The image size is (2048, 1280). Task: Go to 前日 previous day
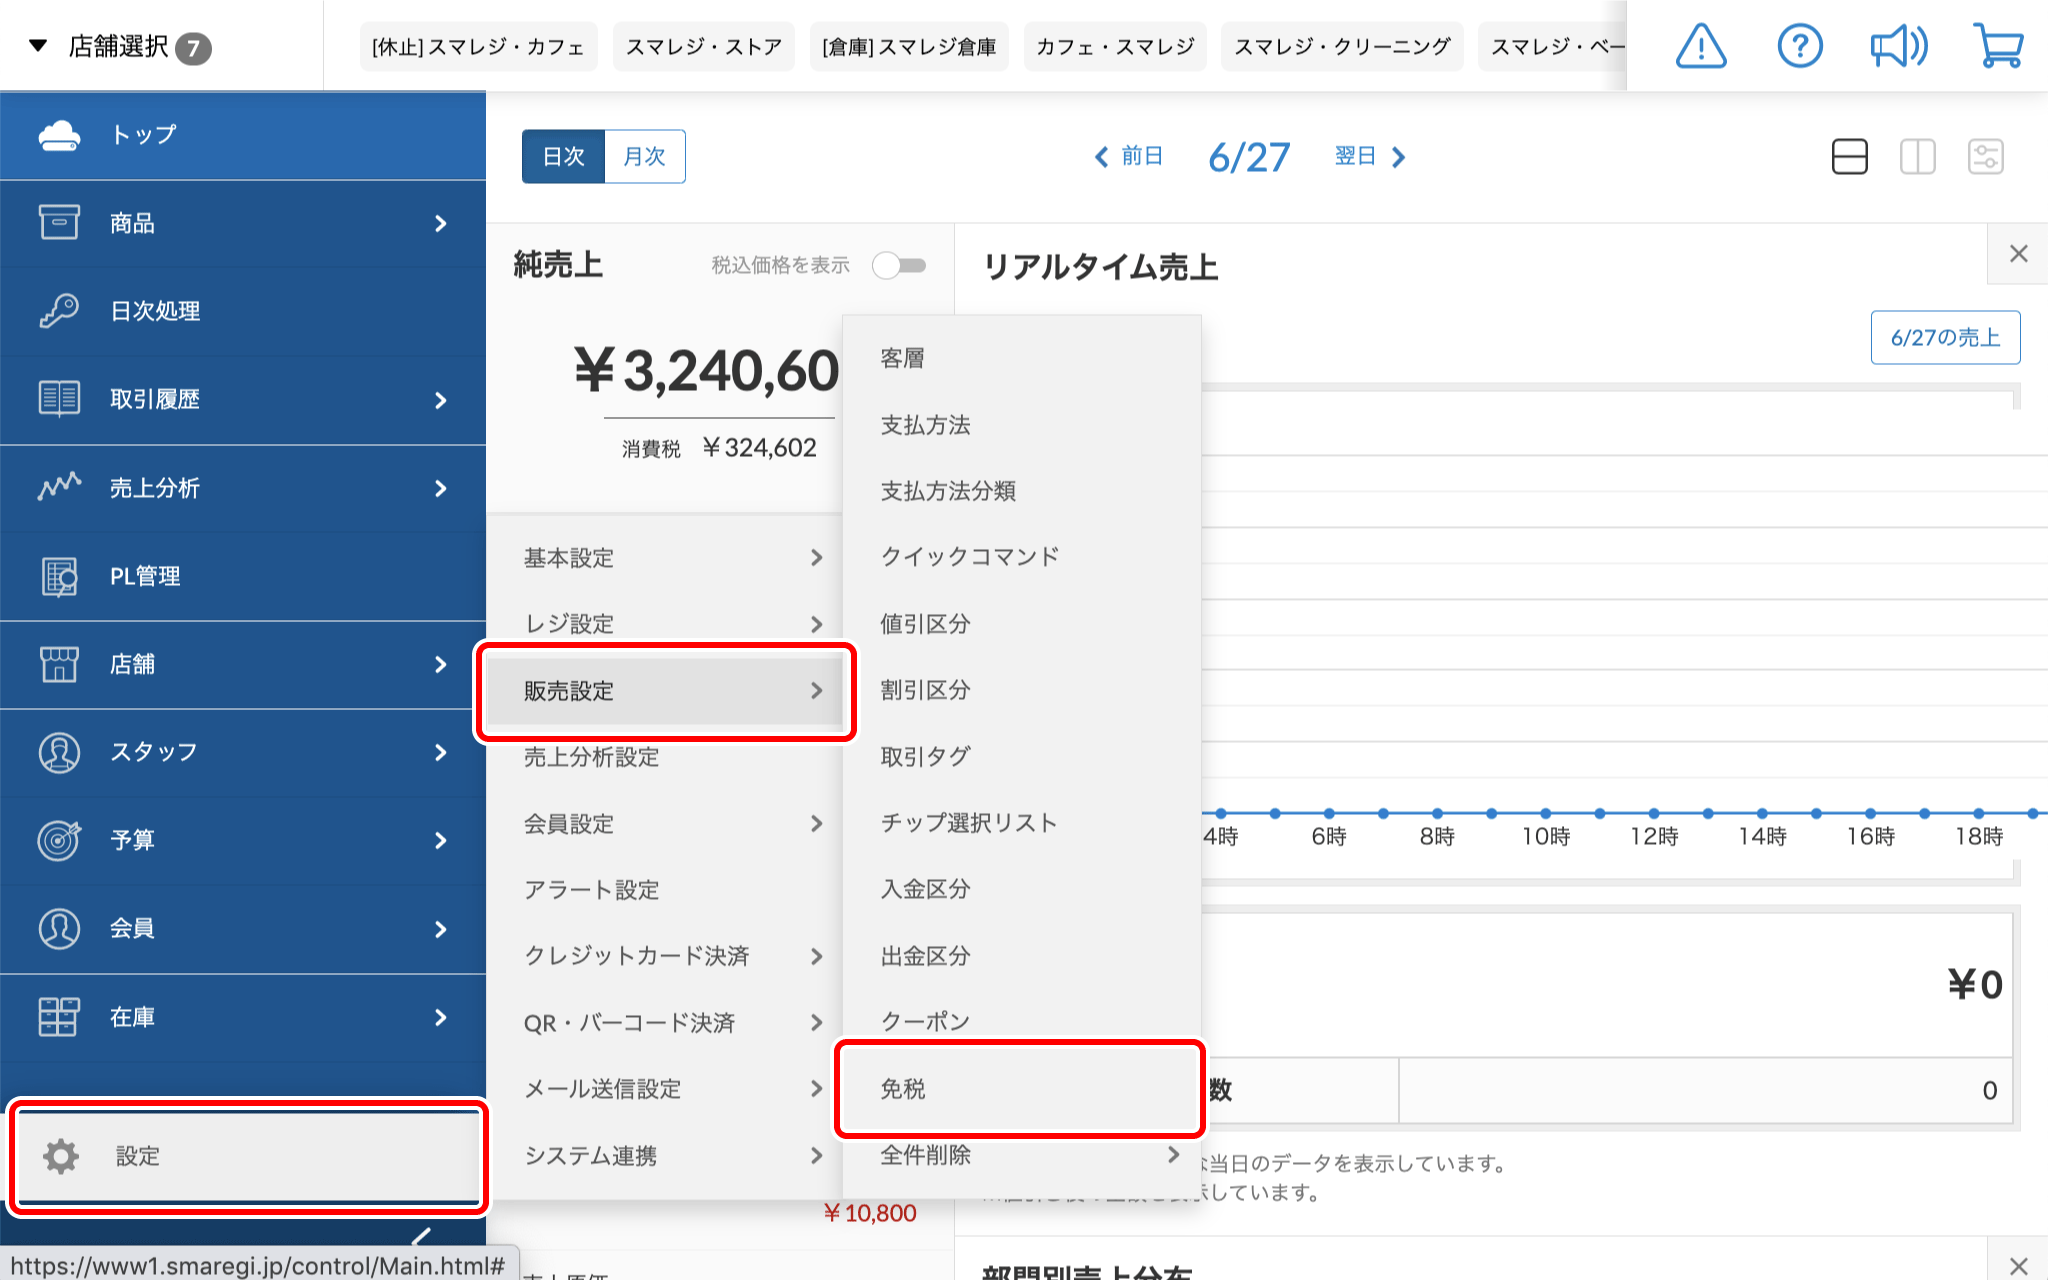click(1128, 157)
